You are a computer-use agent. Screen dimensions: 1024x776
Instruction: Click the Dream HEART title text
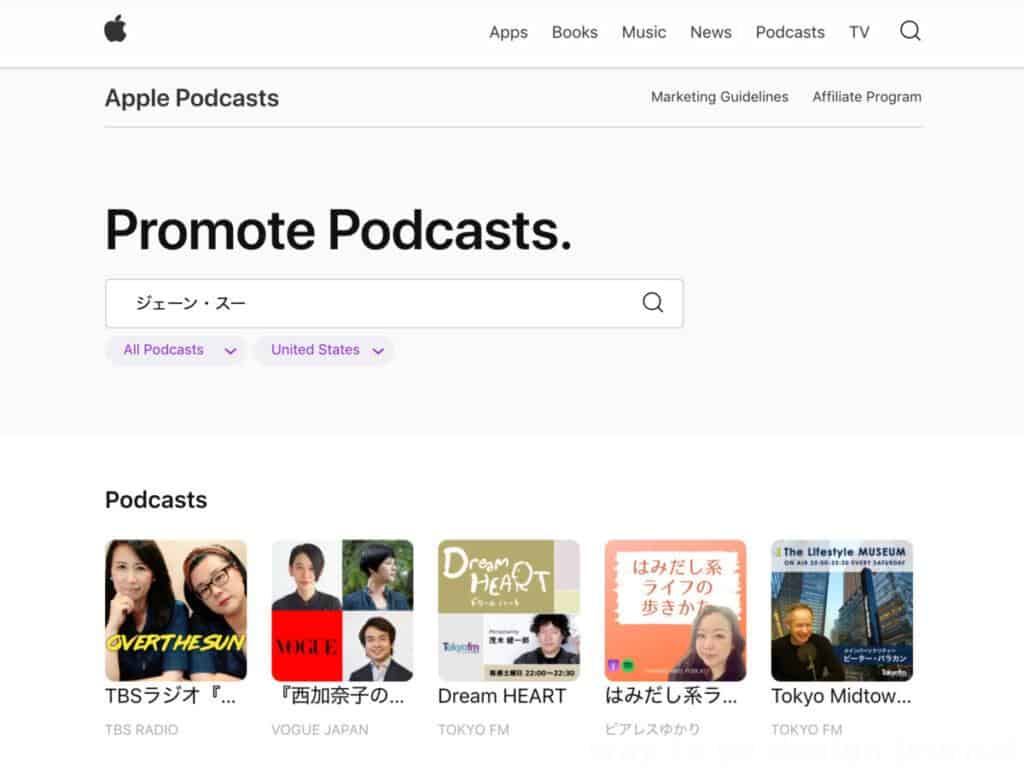click(x=502, y=696)
